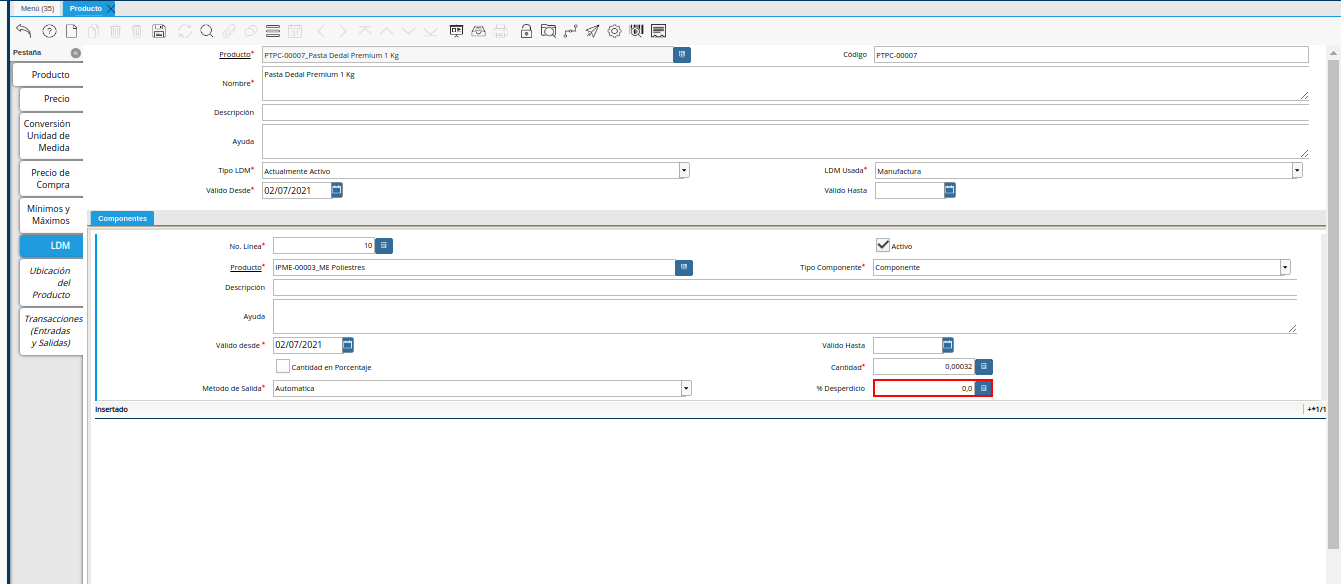Open calendar picker for component Válido Hasta
The width and height of the screenshot is (1341, 584).
click(948, 345)
